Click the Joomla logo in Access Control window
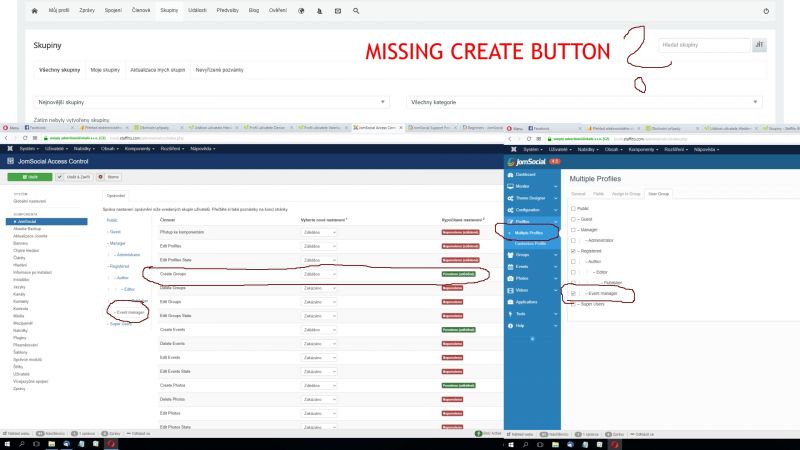Image resolution: width=800 pixels, height=450 pixels. [x=10, y=148]
